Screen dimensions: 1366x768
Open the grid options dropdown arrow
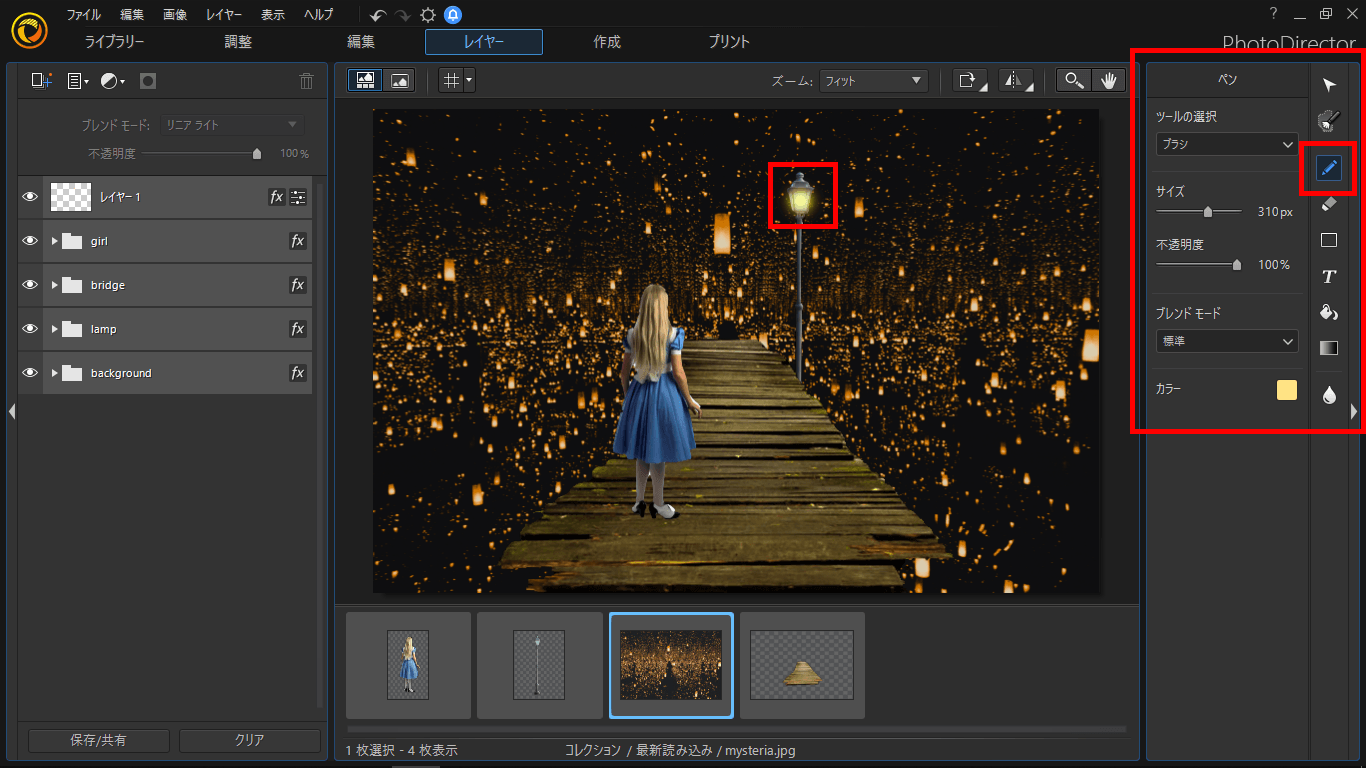click(x=468, y=81)
